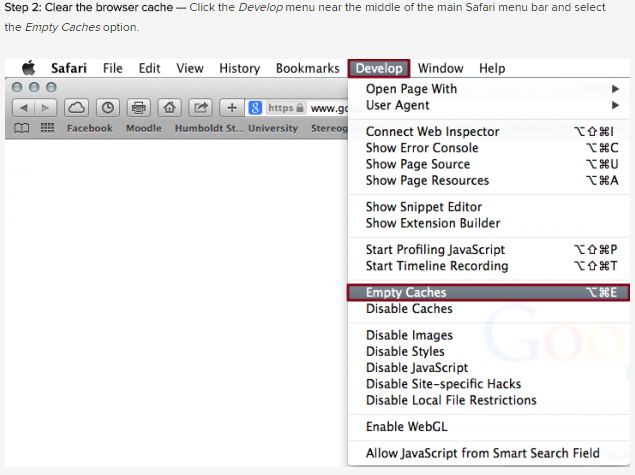Click the Develop menu
635x475 pixels.
pos(379,68)
